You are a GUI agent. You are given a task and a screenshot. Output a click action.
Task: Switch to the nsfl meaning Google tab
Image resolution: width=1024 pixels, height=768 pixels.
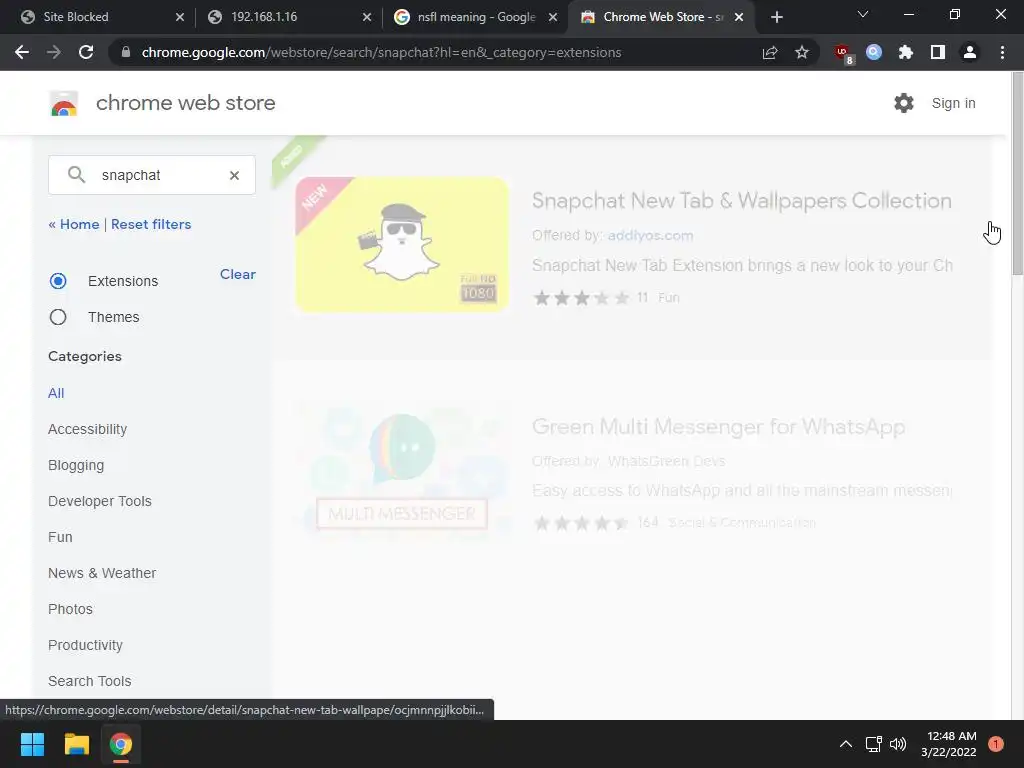click(475, 18)
